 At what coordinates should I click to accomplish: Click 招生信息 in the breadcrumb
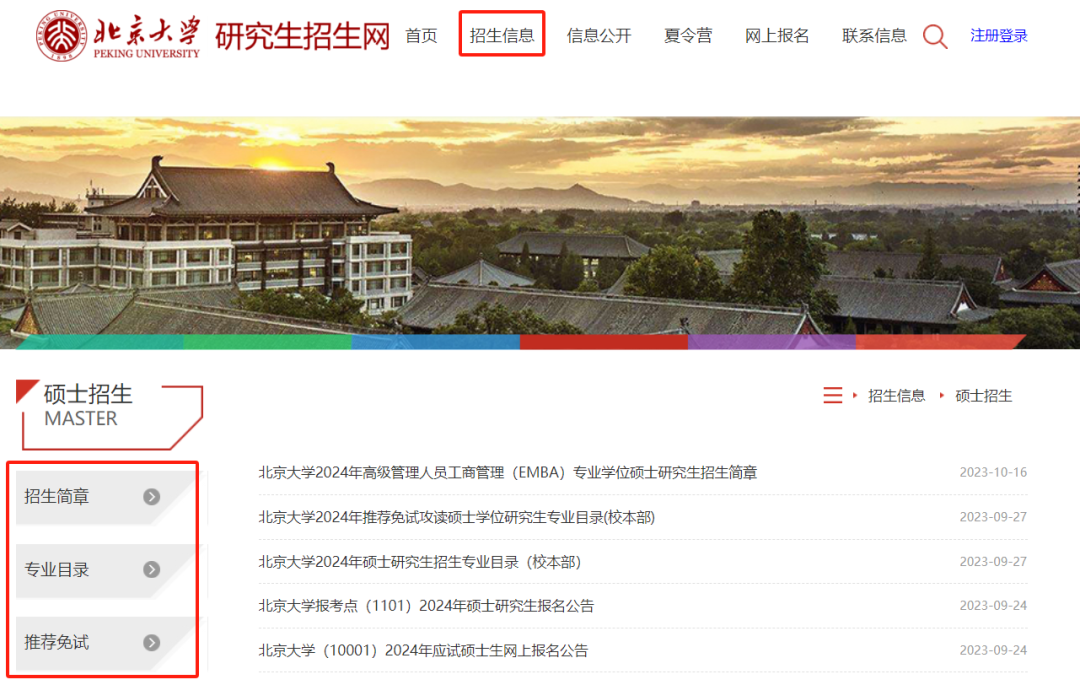tap(896, 396)
